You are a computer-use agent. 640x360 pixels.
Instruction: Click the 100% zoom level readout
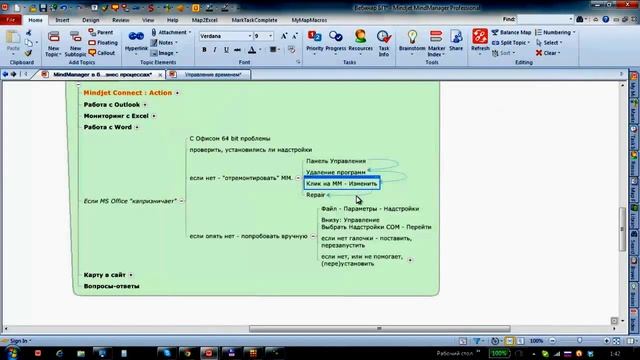pyautogui.click(x=536, y=340)
